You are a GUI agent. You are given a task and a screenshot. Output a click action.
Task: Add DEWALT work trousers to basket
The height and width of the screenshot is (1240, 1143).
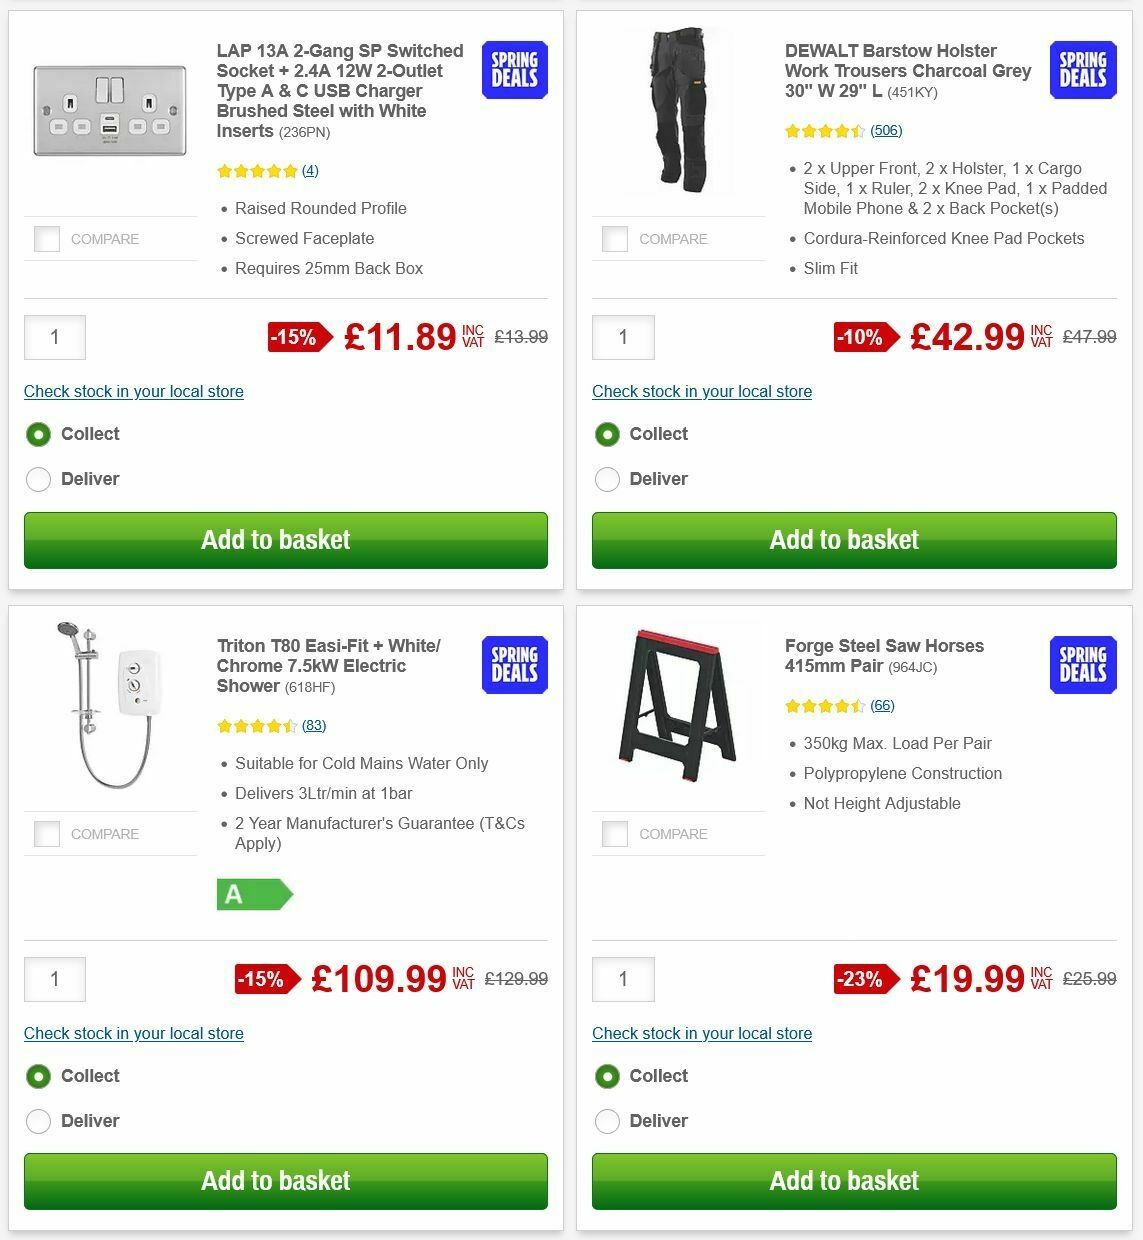(854, 540)
